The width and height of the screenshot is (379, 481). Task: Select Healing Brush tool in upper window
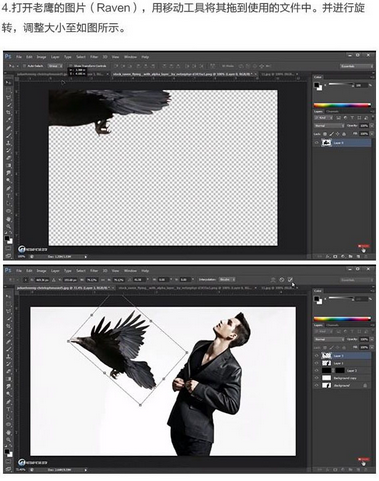click(9, 128)
